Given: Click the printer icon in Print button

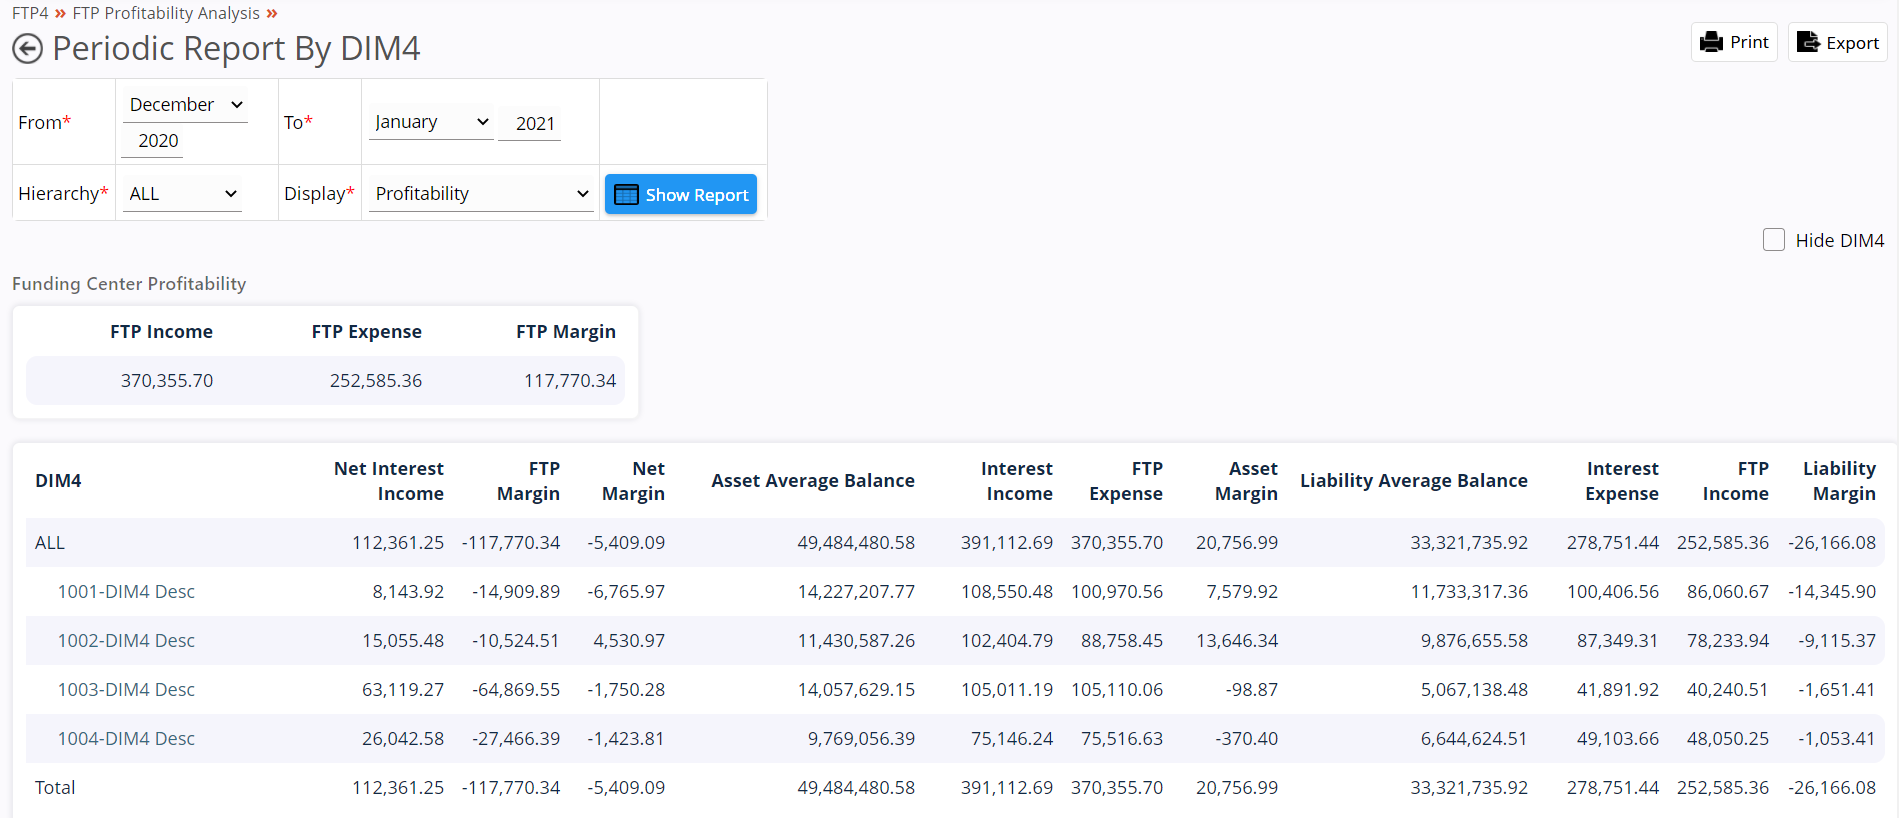Looking at the screenshot, I should coord(1712,42).
